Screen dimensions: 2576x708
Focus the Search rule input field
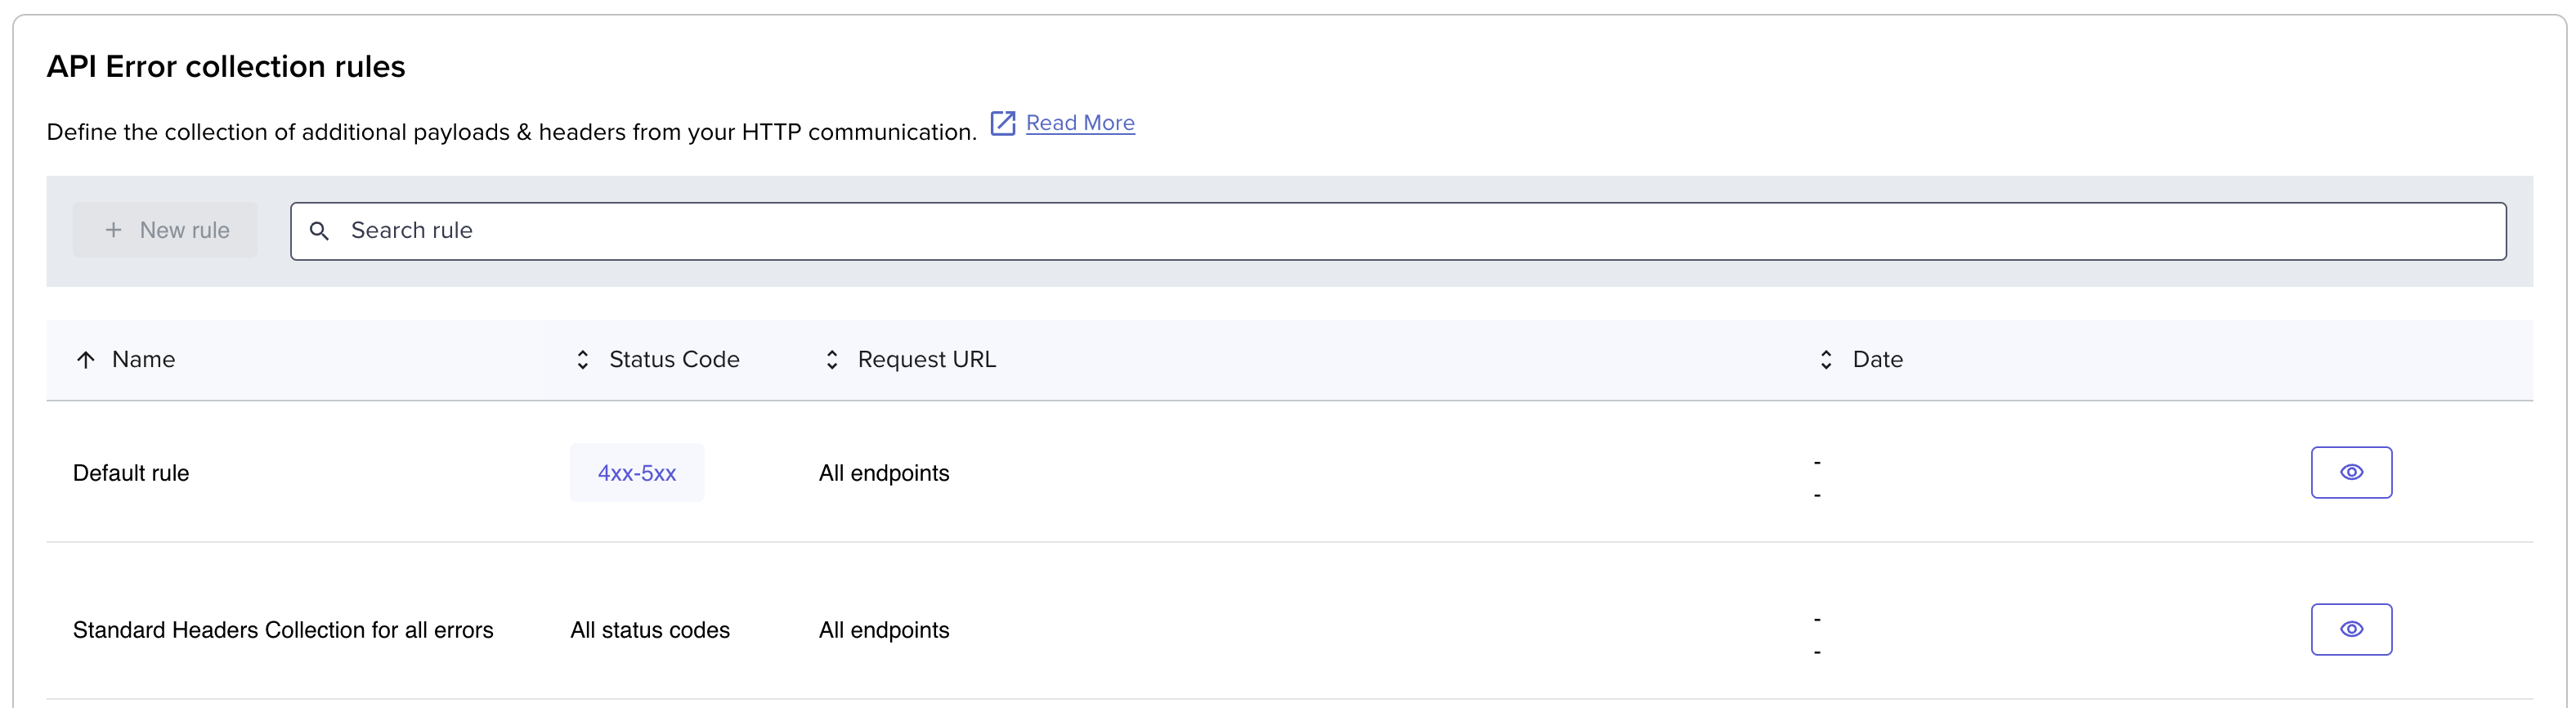pos(1398,231)
